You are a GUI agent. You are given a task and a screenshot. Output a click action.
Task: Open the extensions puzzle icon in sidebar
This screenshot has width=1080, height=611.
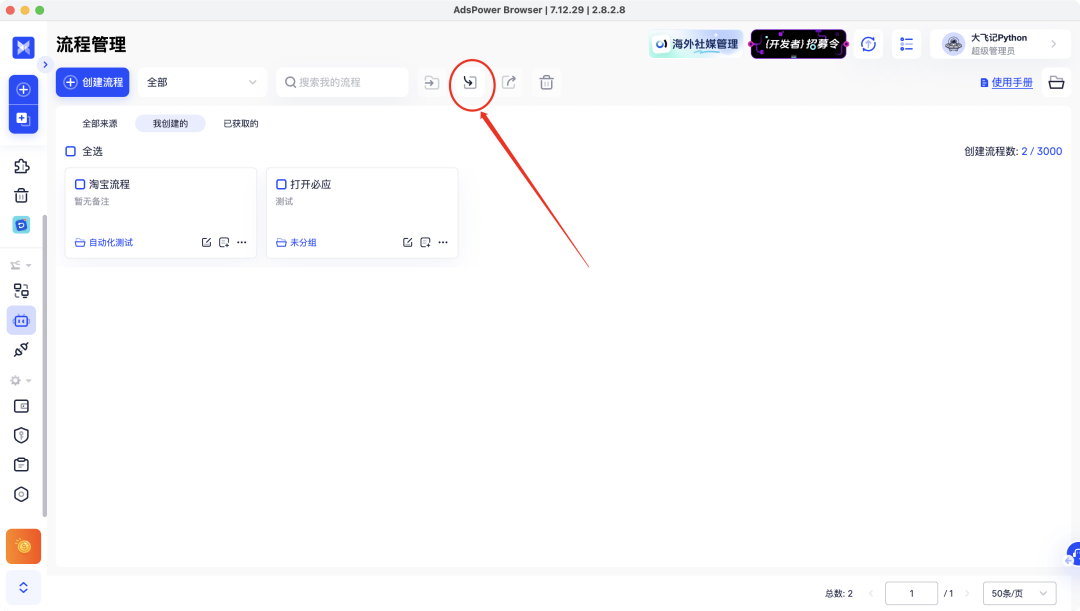pos(21,166)
